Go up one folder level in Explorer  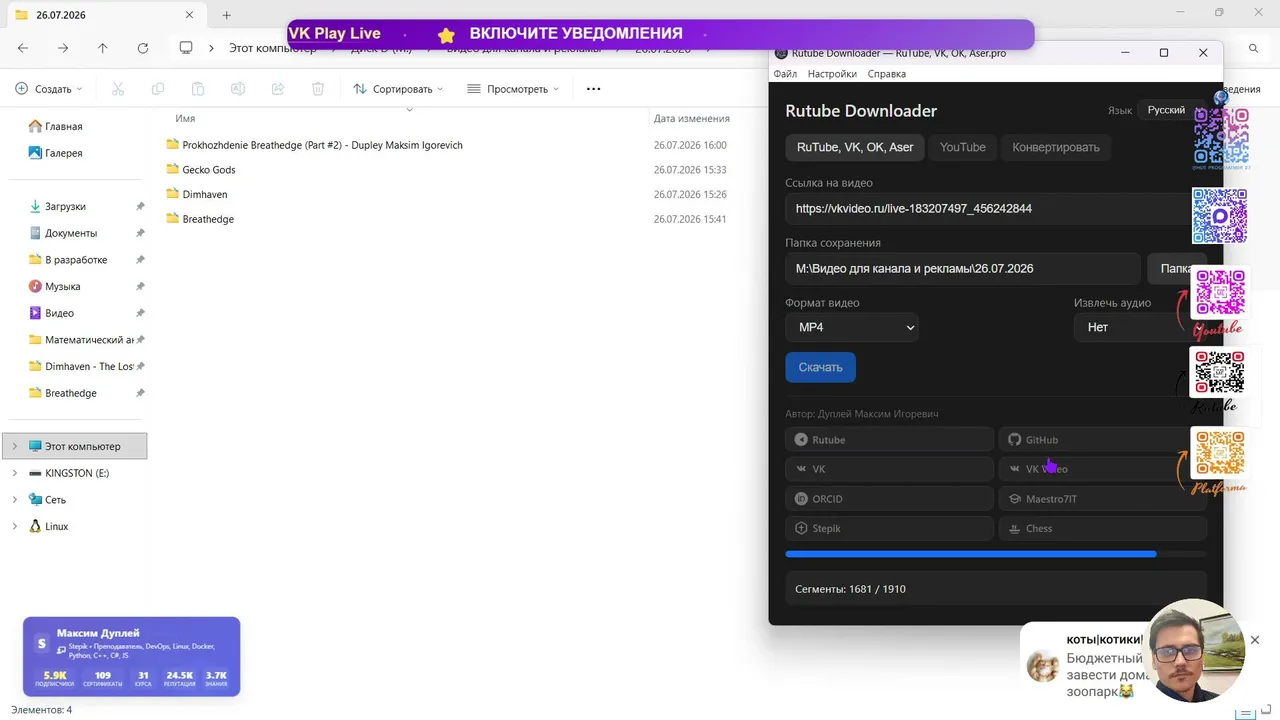point(103,48)
